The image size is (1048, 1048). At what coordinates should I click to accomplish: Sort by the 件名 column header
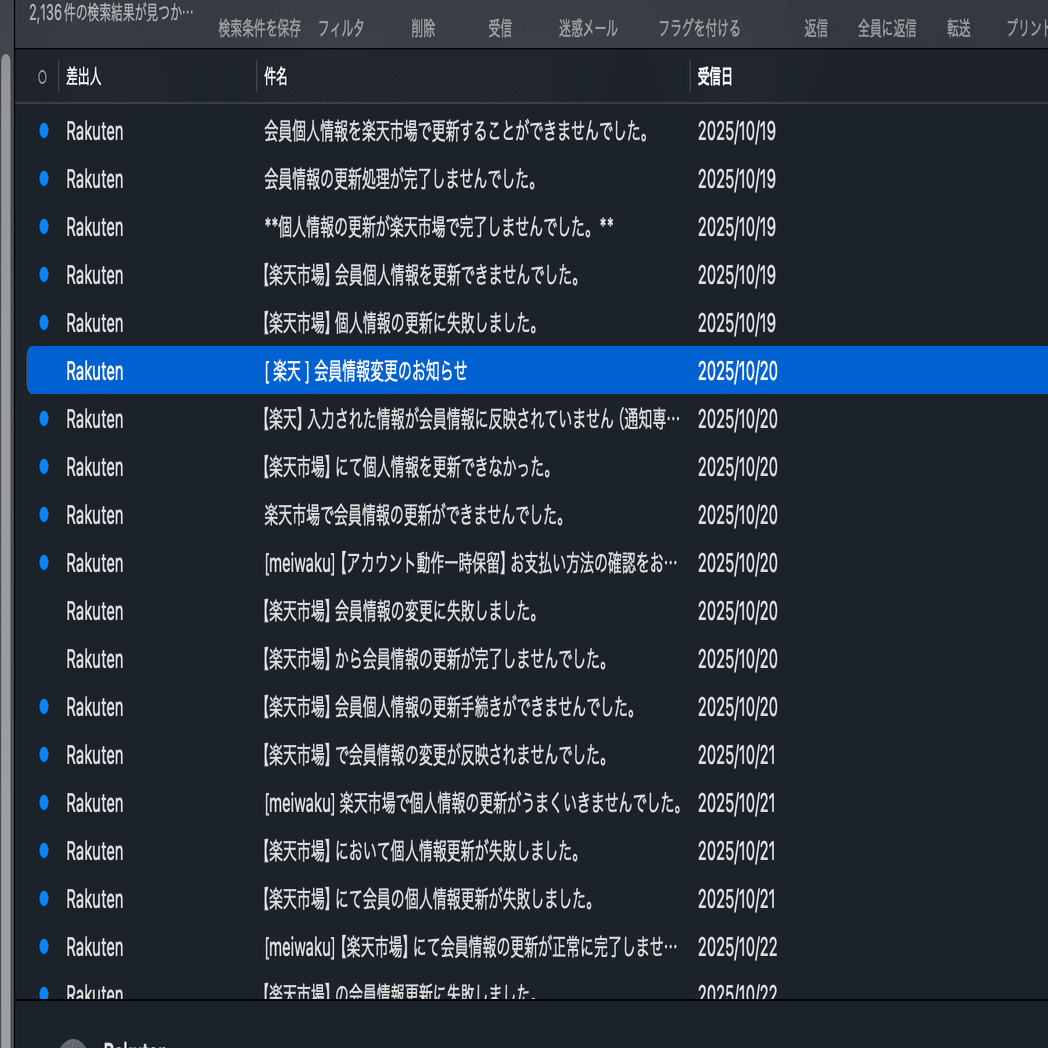(x=275, y=77)
